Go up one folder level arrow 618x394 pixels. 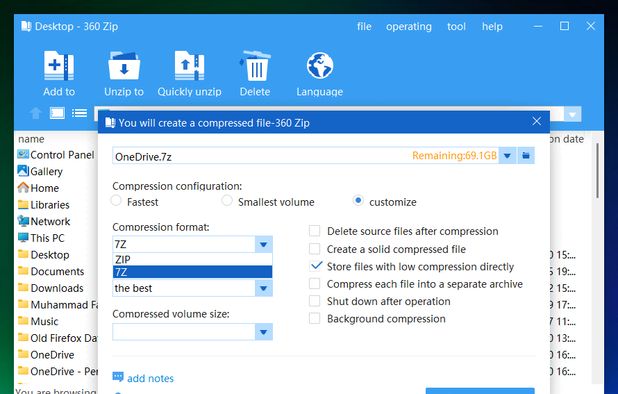tap(35, 113)
